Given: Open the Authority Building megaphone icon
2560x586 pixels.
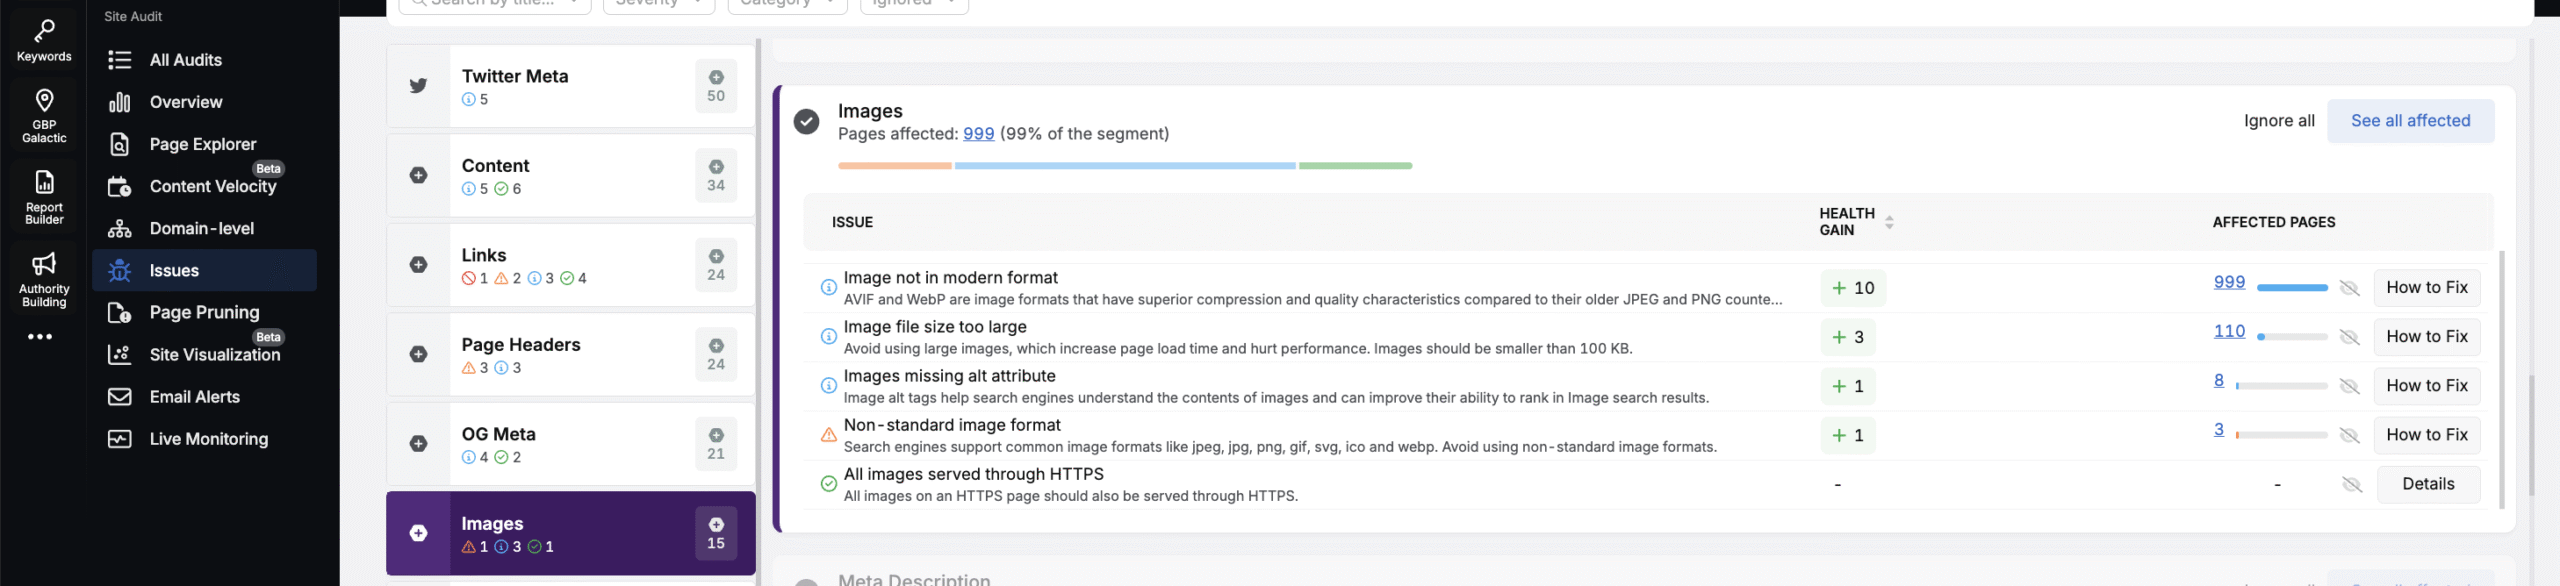Looking at the screenshot, I should [x=44, y=264].
